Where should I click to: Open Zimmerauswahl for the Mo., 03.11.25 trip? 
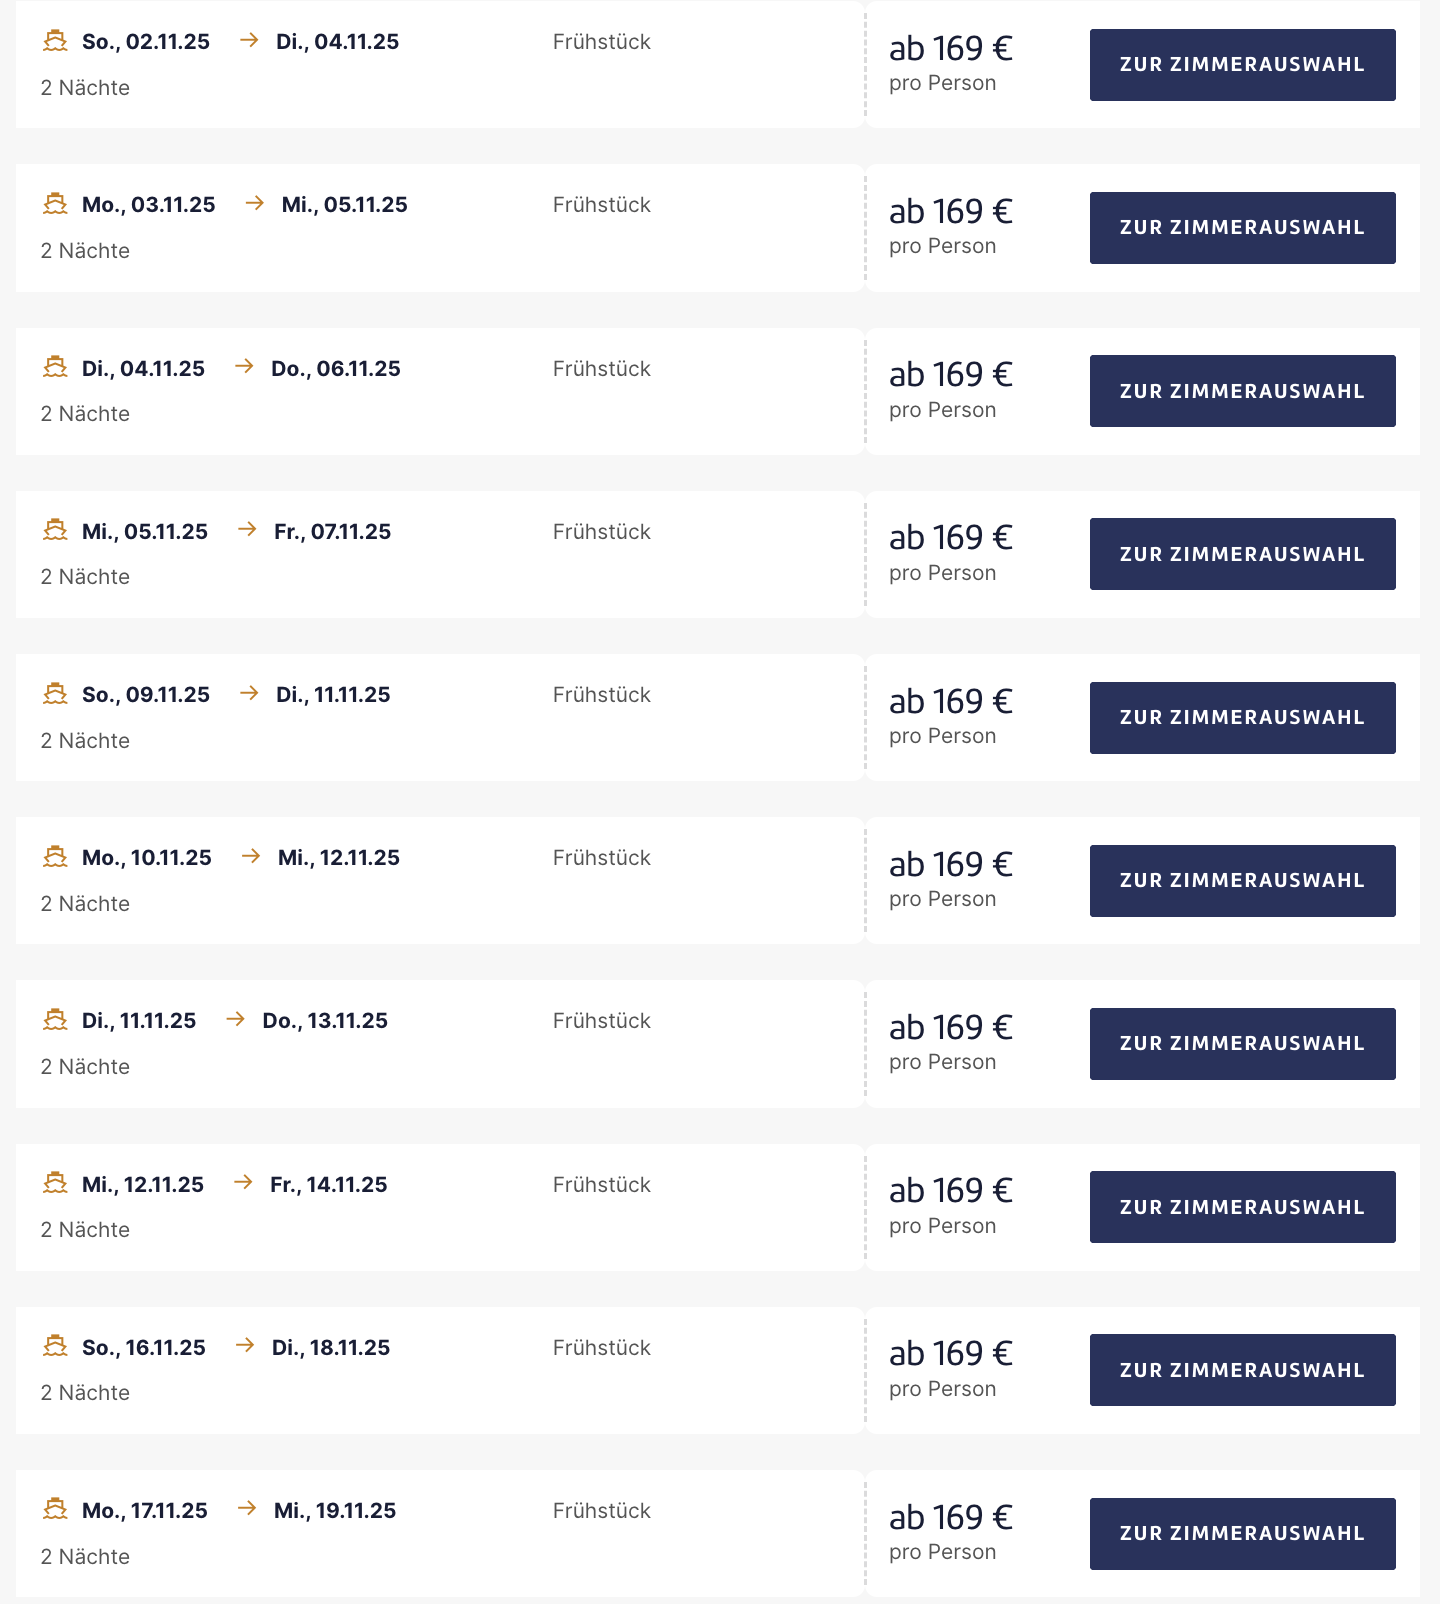[x=1242, y=228]
